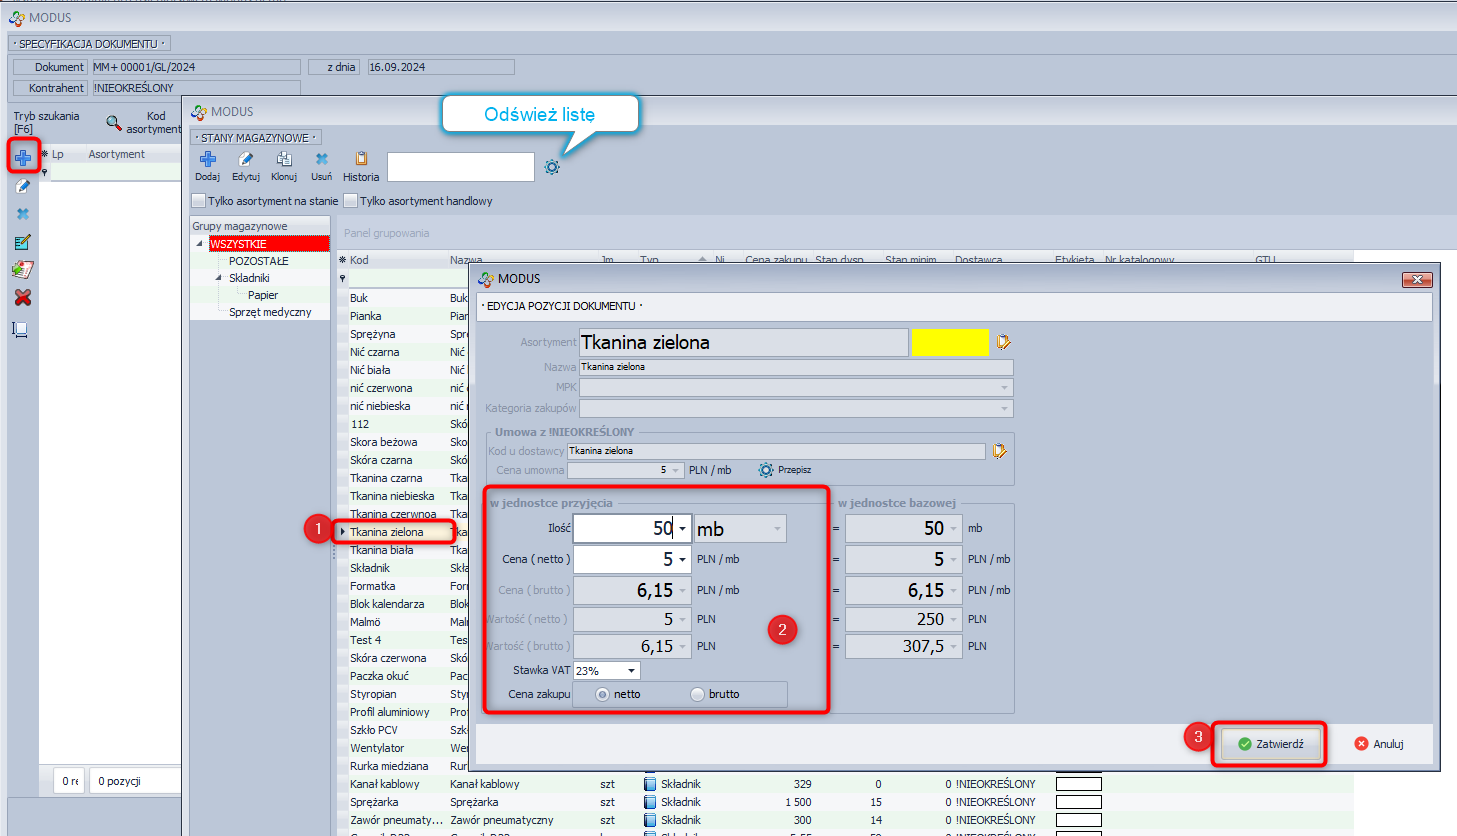Tick the 'Tylko asortyment handlowy' checkbox
This screenshot has width=1457, height=836.
pos(351,201)
